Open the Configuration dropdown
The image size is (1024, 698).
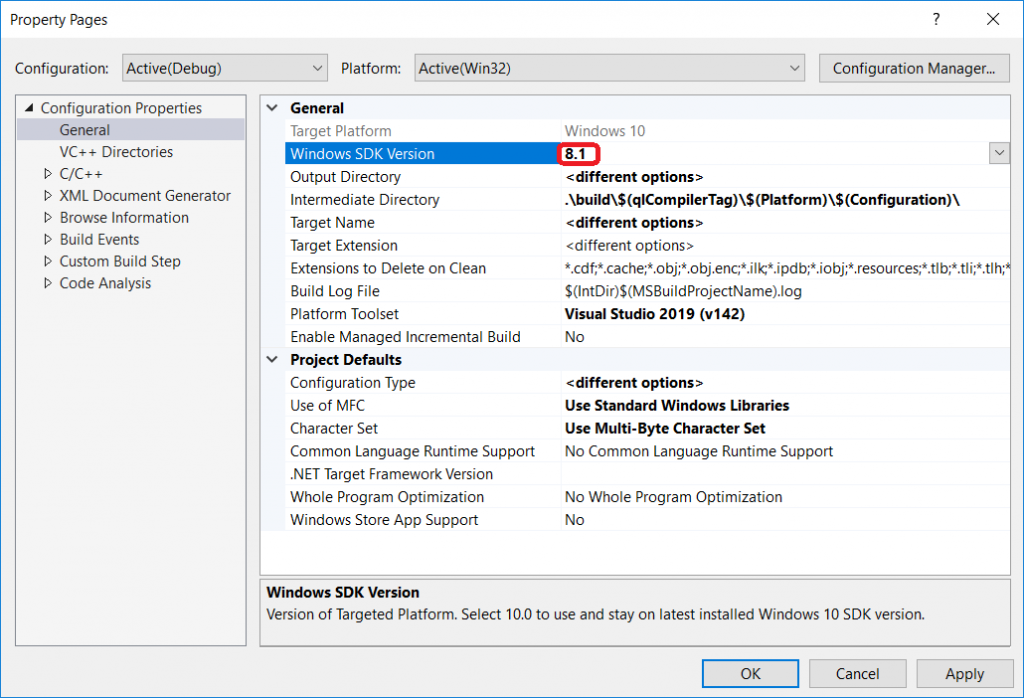pos(225,68)
